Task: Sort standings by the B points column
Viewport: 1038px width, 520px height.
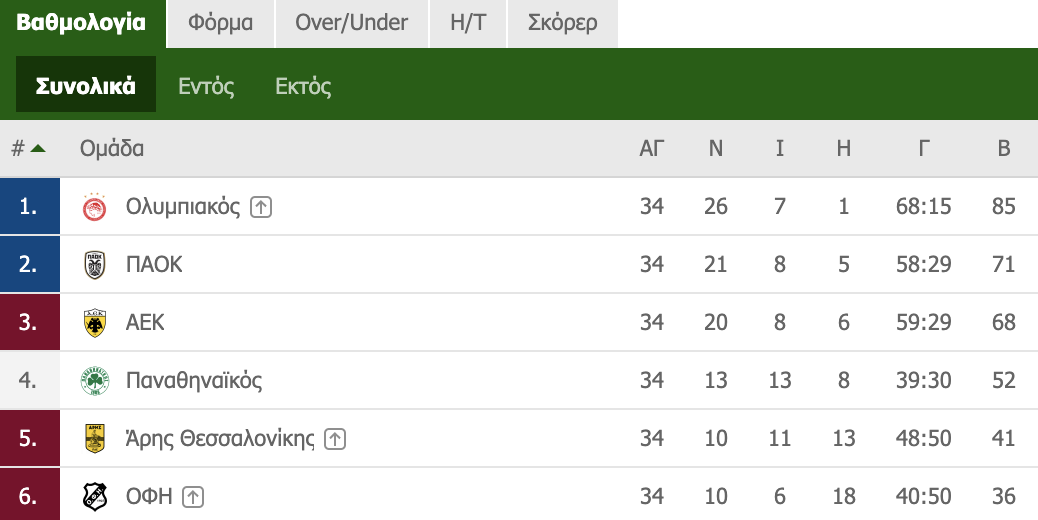Action: 1004,149
